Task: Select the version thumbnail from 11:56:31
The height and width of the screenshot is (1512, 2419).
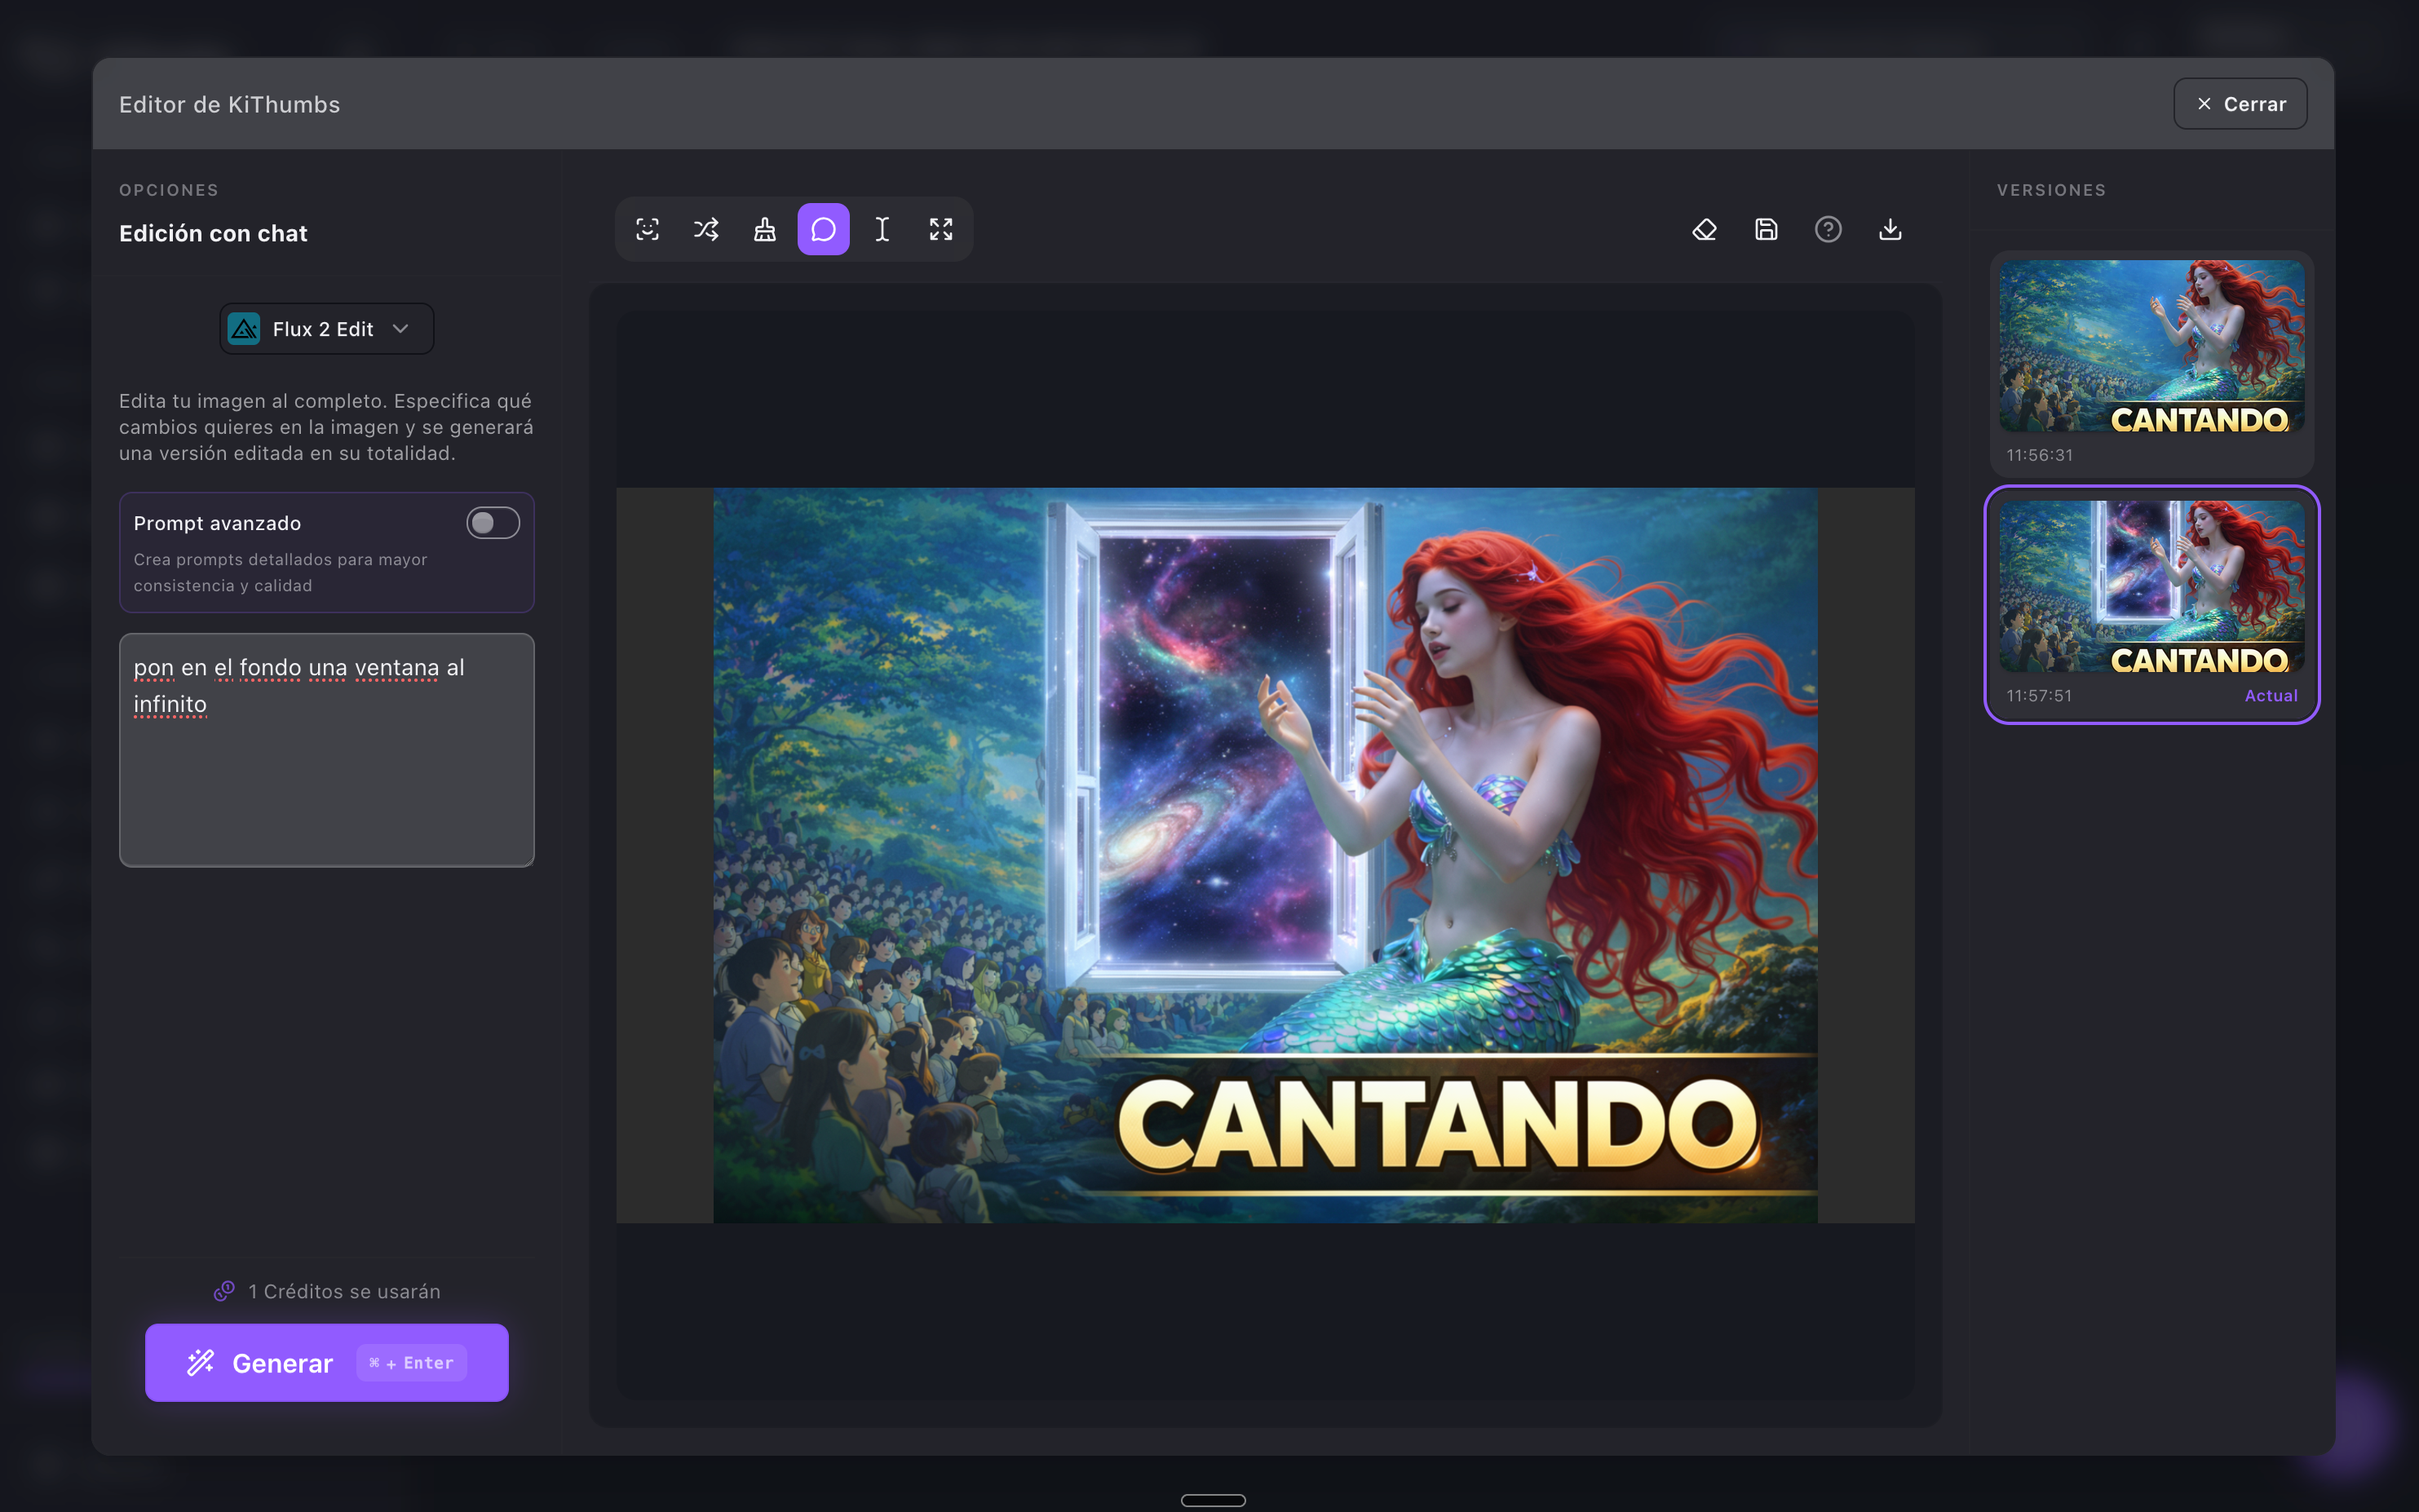Action: pyautogui.click(x=2152, y=346)
